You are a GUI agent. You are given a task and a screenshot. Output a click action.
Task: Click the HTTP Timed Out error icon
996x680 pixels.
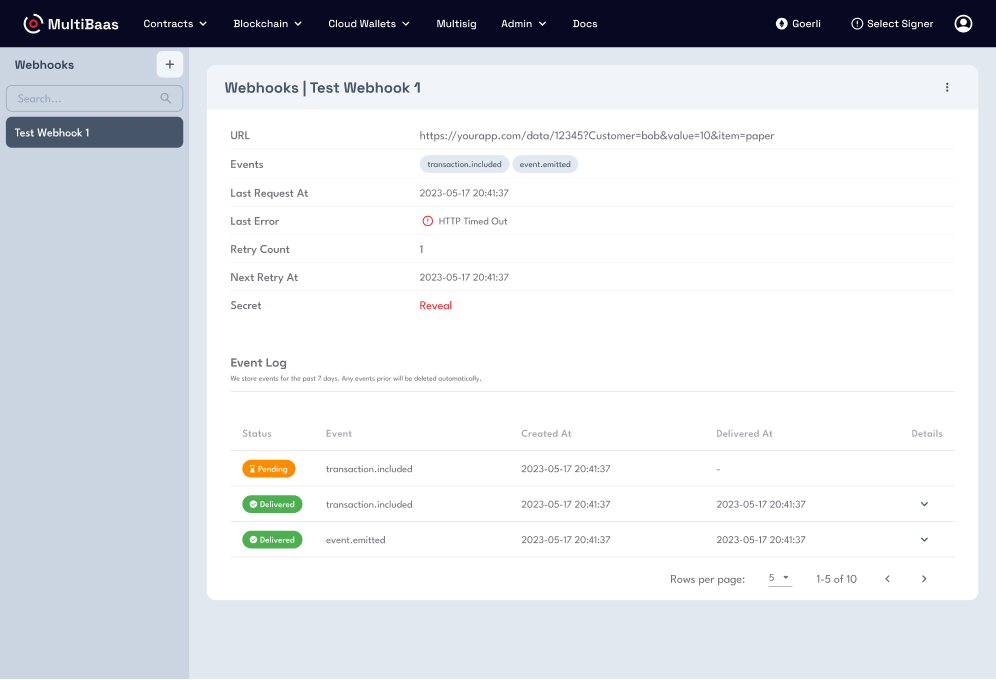(428, 221)
